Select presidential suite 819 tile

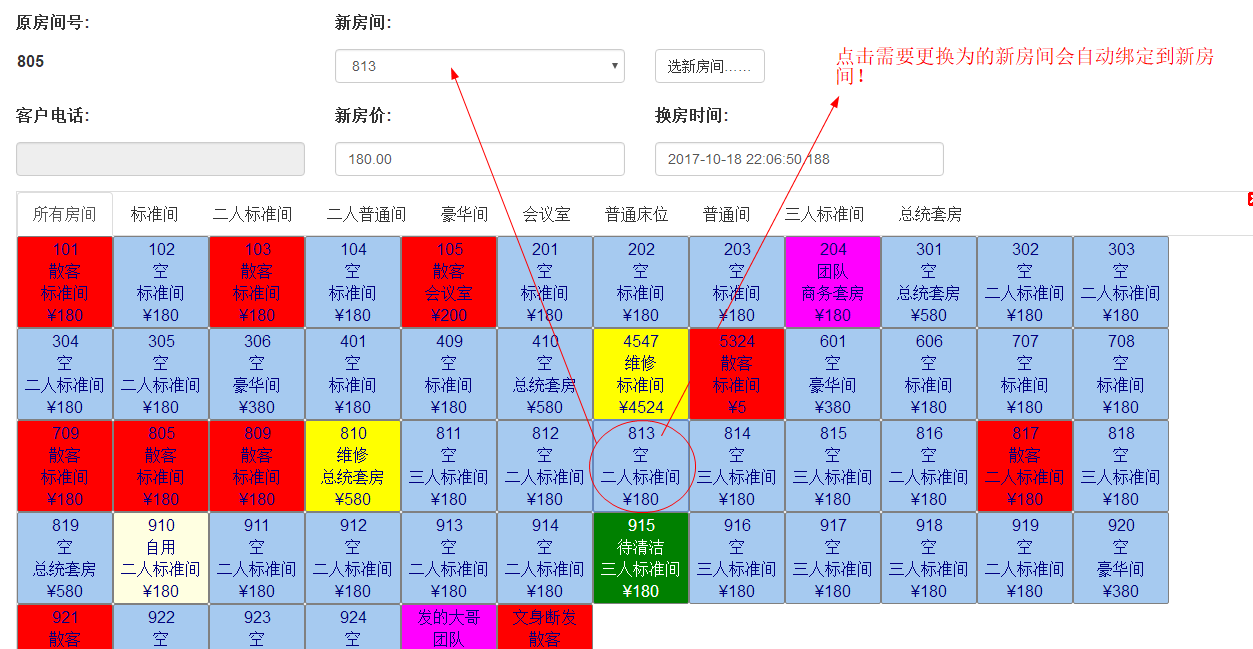point(65,558)
